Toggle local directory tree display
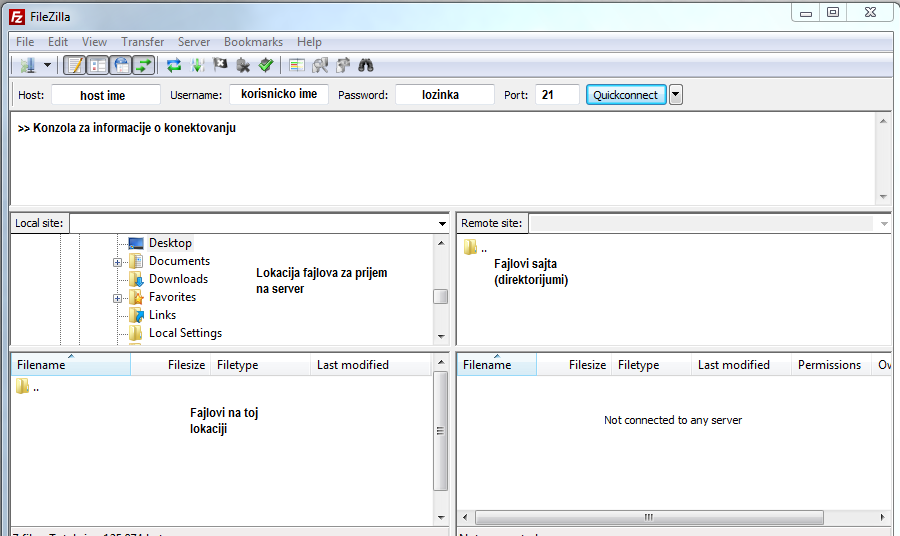The image size is (900, 536). (98, 65)
